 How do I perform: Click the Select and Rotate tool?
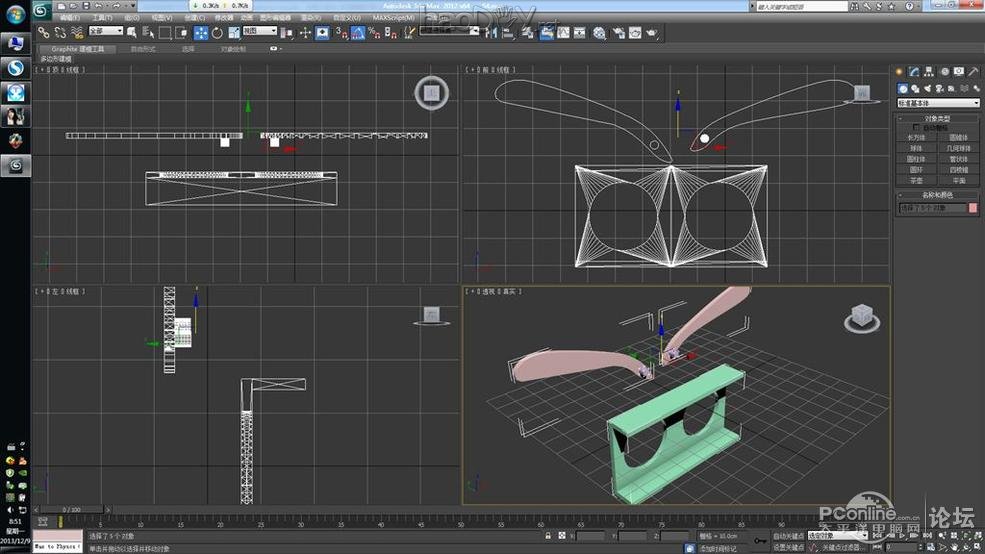(x=217, y=32)
